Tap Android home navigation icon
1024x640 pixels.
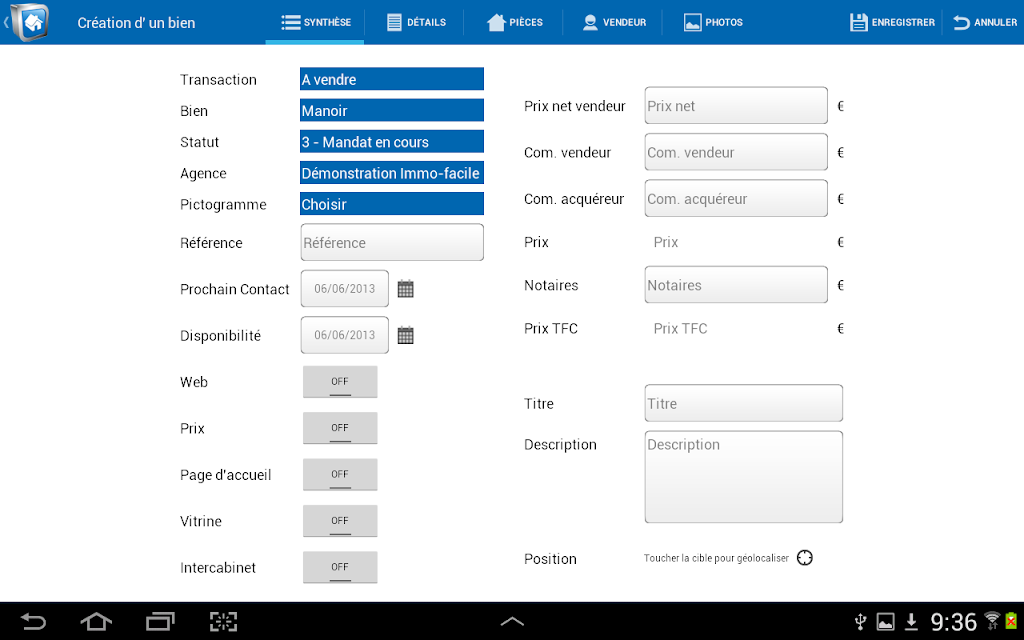click(x=96, y=621)
